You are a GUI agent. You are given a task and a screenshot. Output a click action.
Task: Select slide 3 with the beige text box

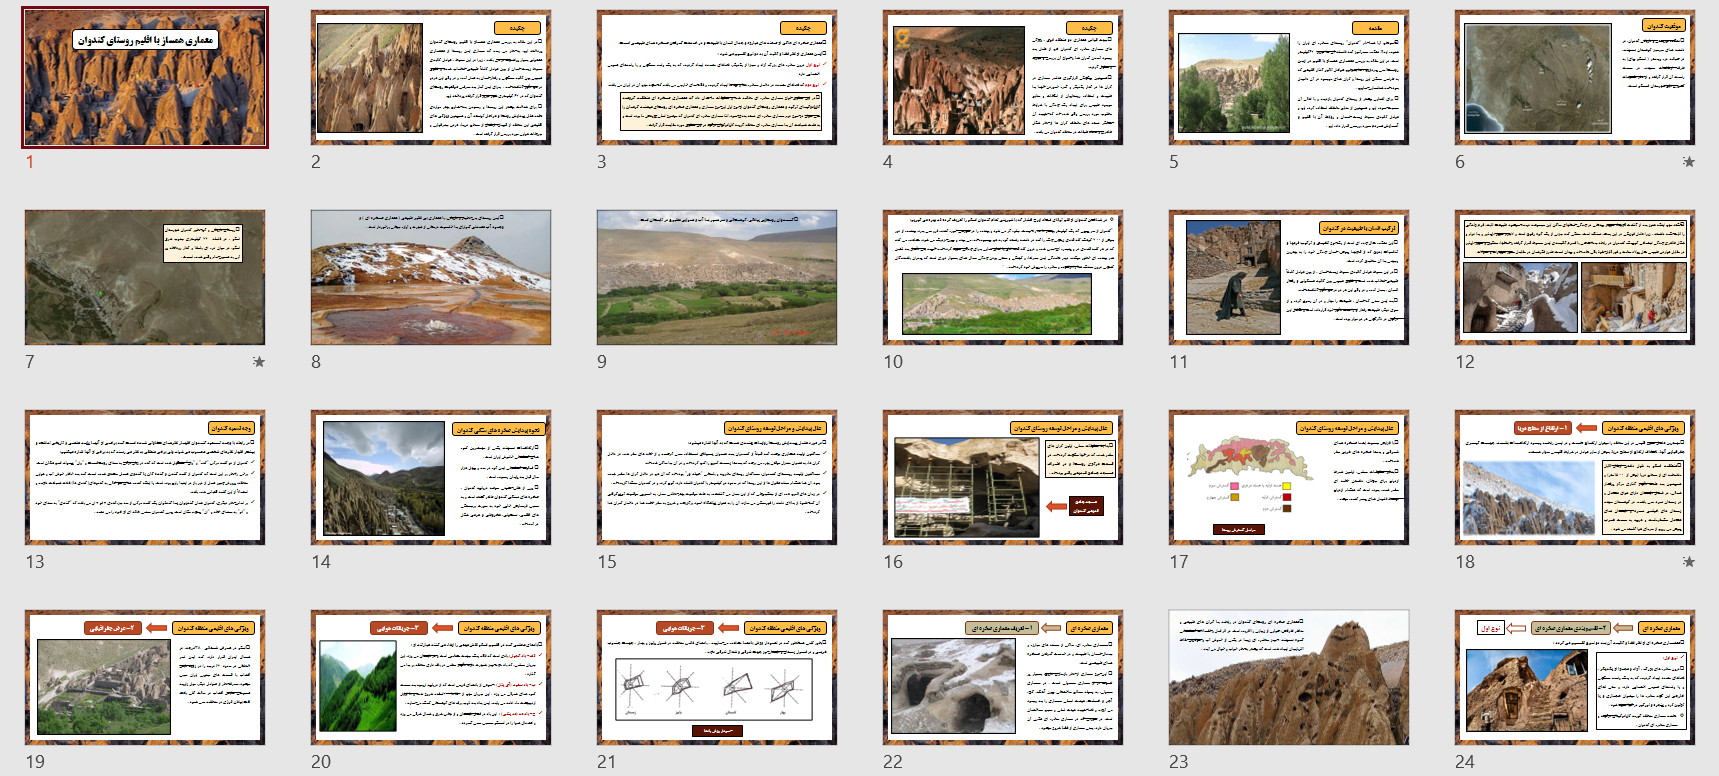coord(716,78)
